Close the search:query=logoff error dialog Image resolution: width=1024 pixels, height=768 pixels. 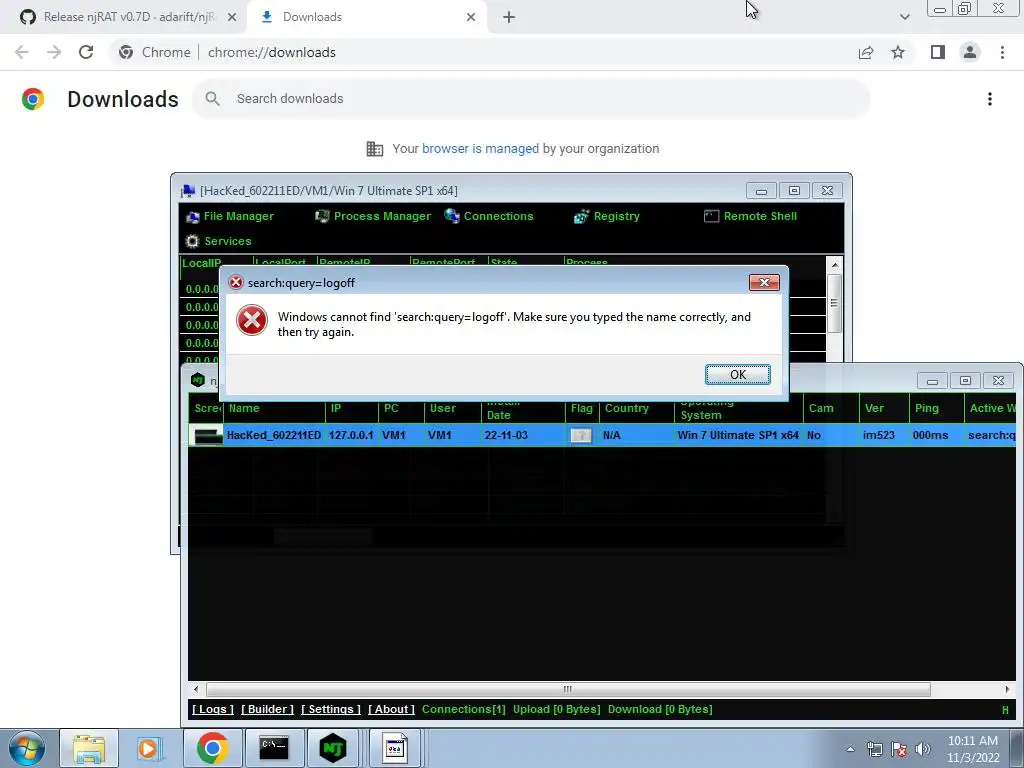764,282
